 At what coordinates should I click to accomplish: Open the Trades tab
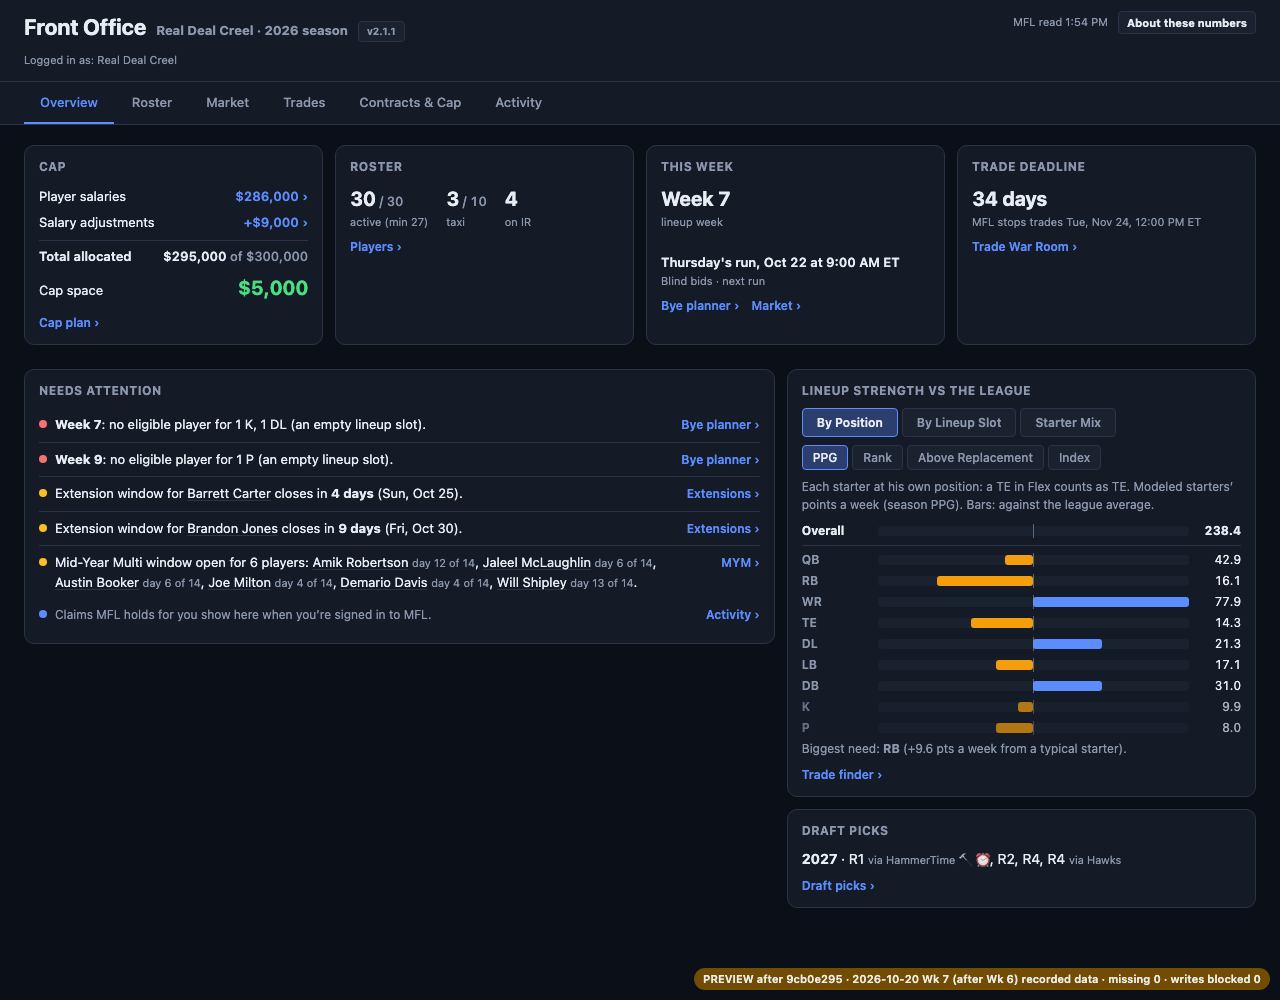304,102
